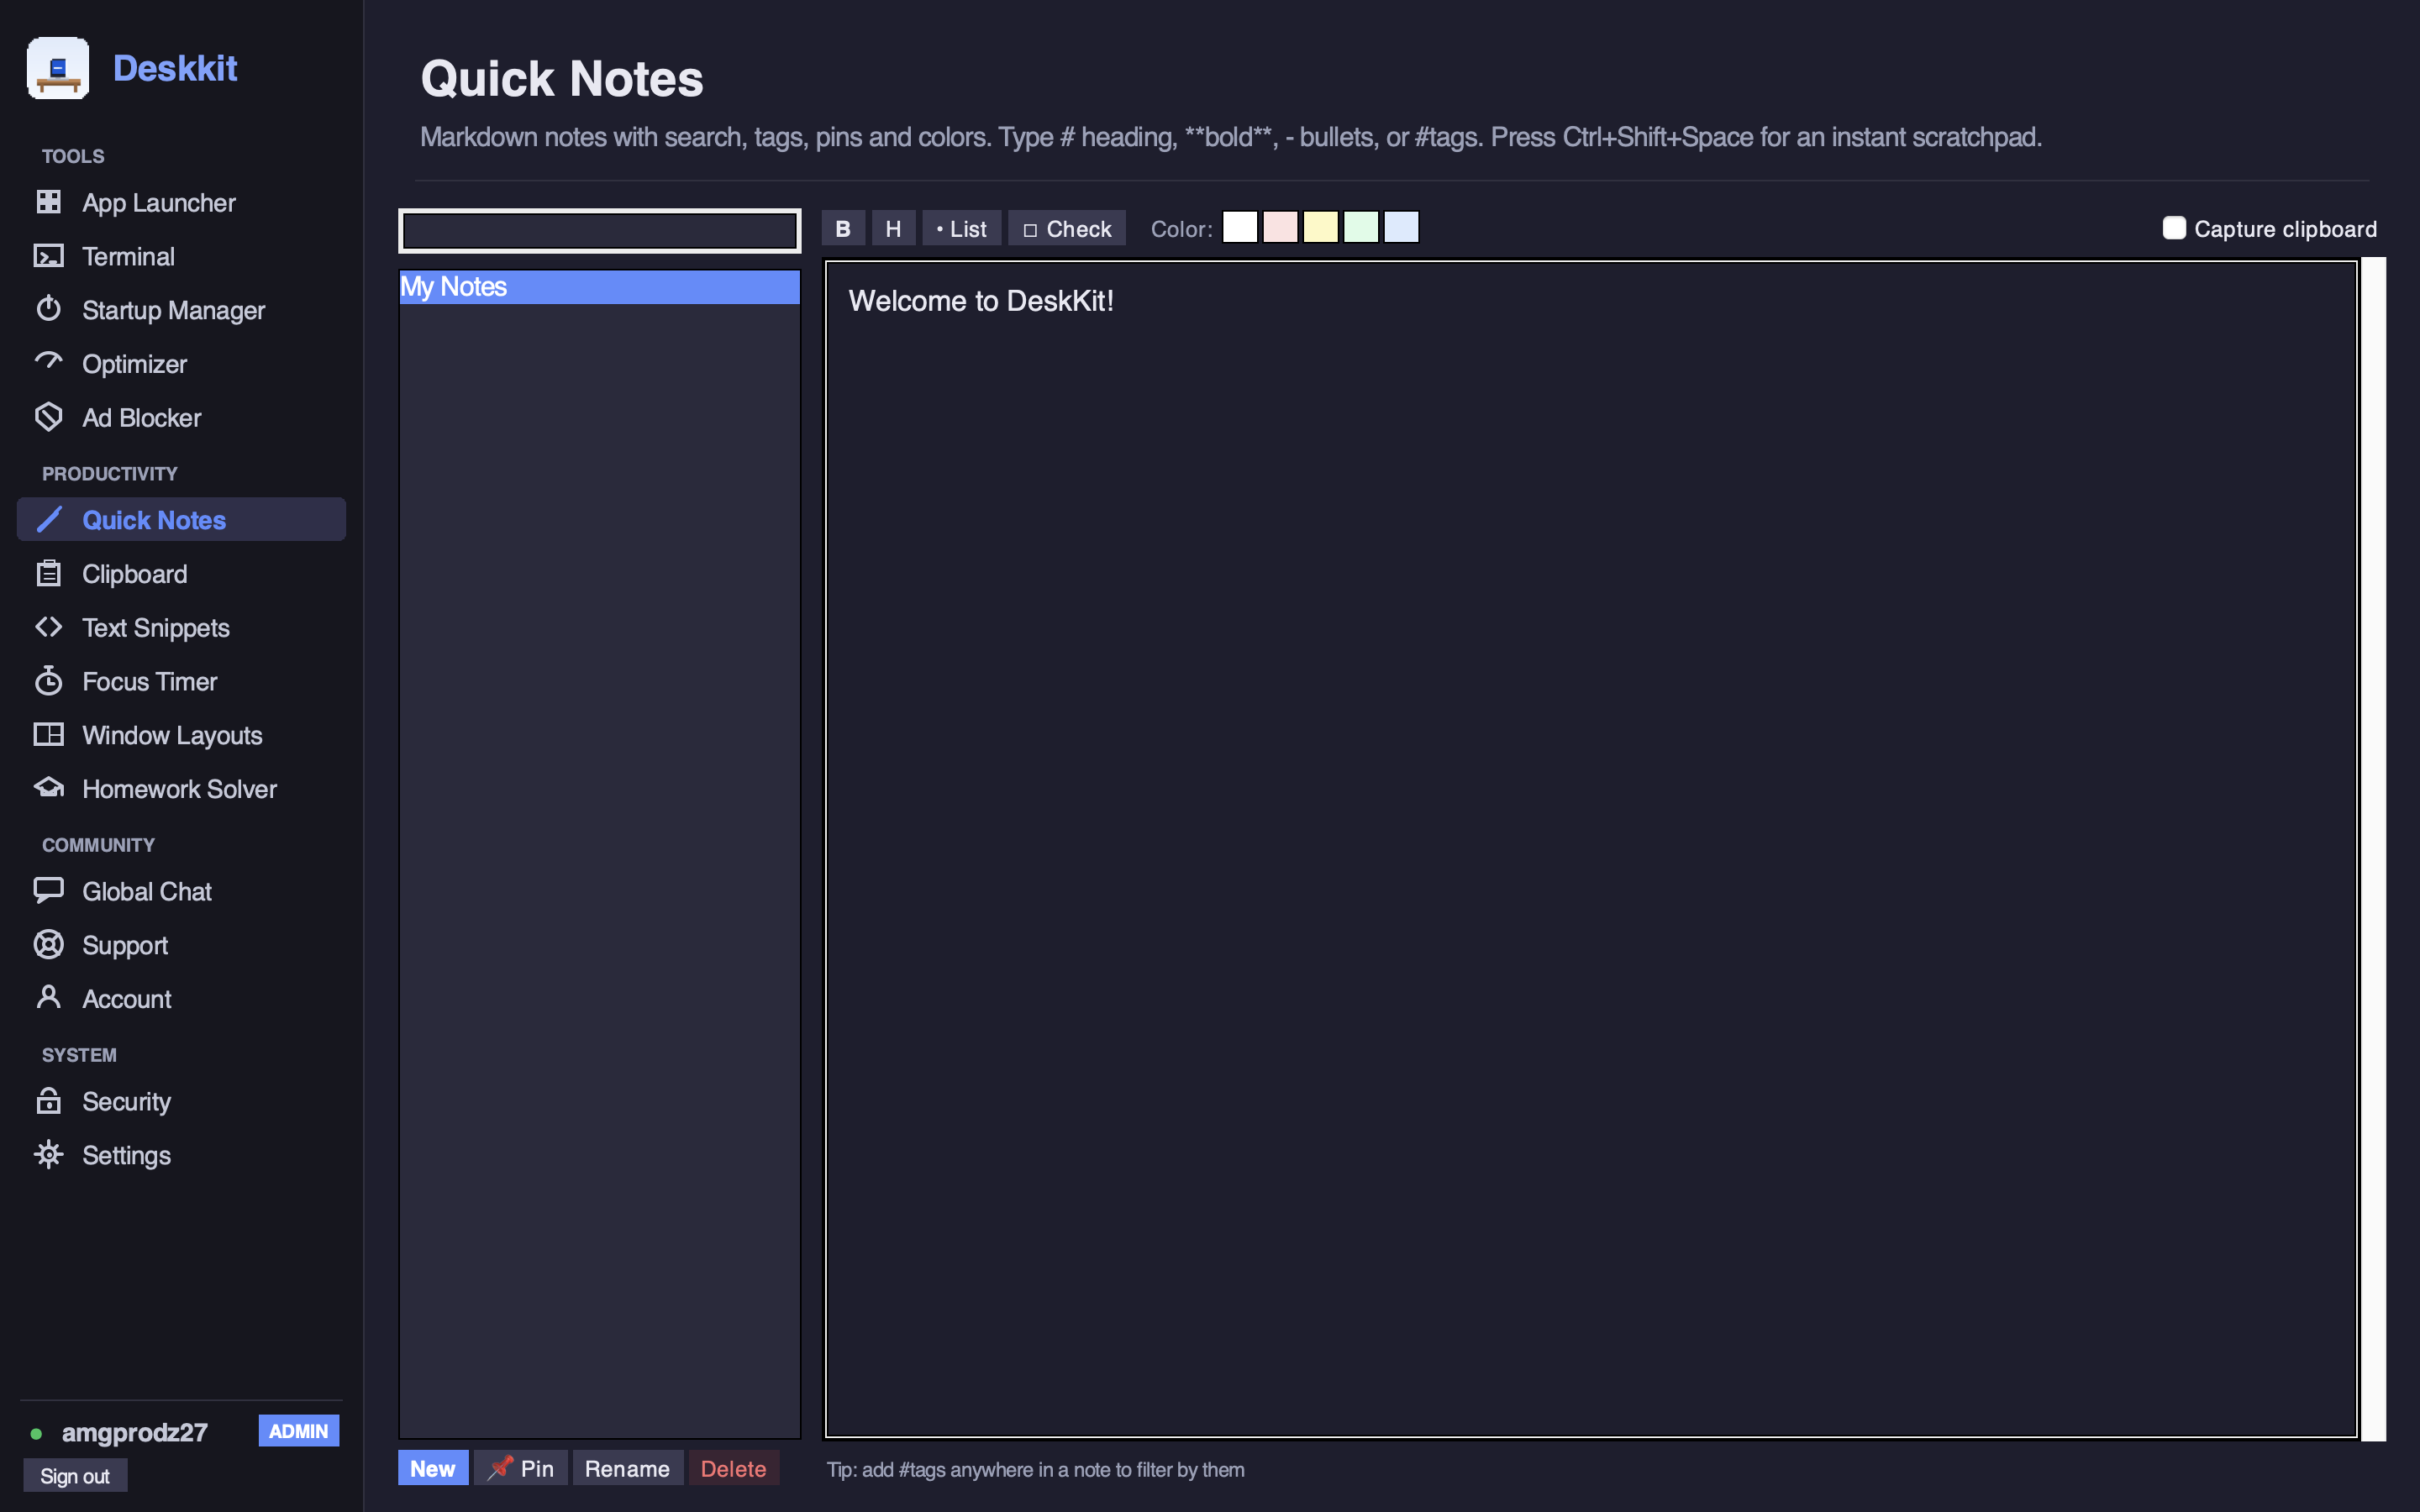Click the Homework Solver graduation cap icon
2420x1512 pixels.
click(48, 788)
